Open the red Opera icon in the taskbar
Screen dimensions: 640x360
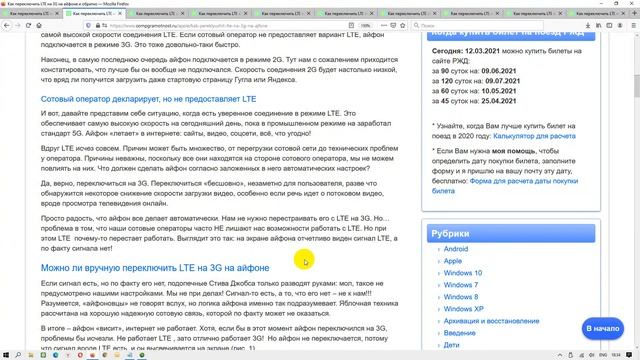coord(80,355)
